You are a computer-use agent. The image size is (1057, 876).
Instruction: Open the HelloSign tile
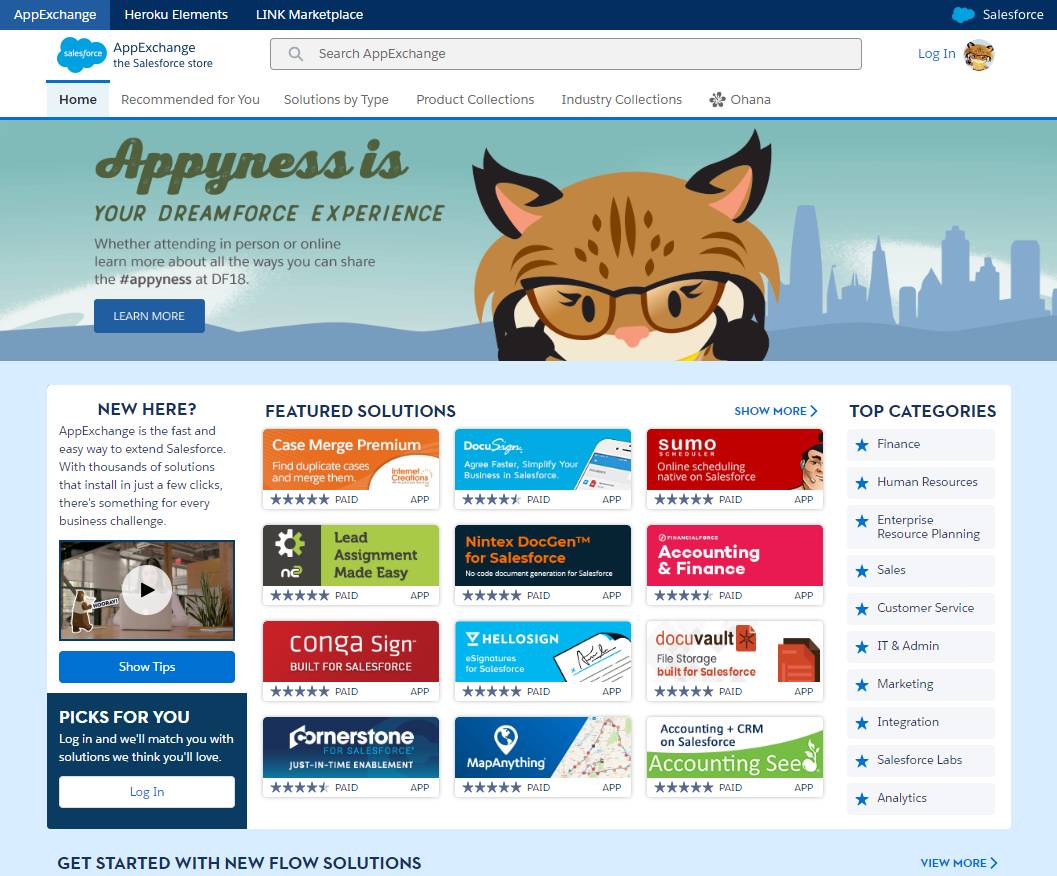point(543,661)
